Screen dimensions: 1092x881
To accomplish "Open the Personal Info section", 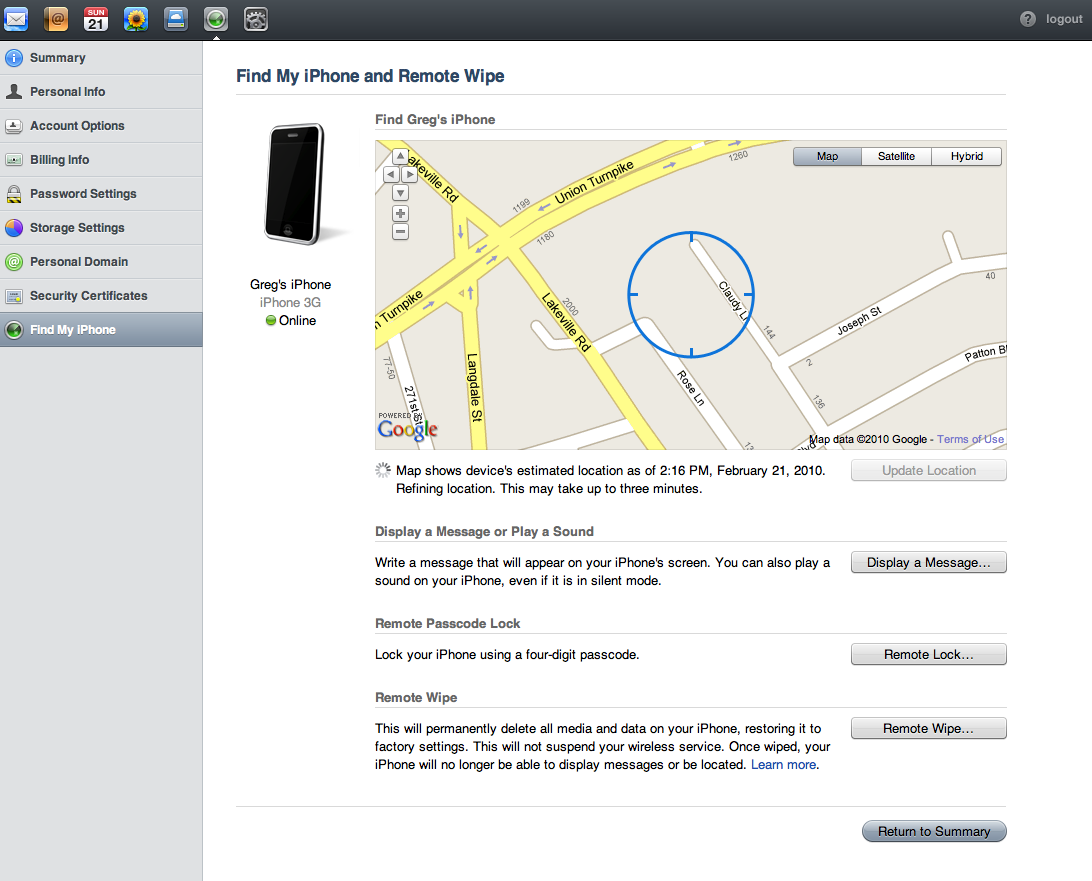I will [x=101, y=91].
